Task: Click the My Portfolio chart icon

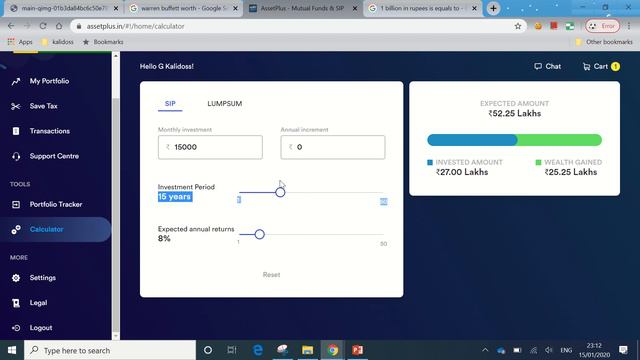Action: click(x=16, y=81)
